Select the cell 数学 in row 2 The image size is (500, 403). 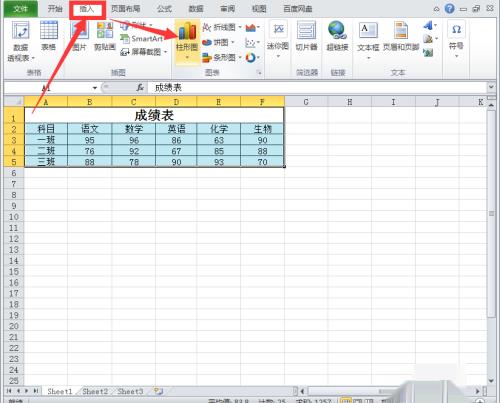134,129
